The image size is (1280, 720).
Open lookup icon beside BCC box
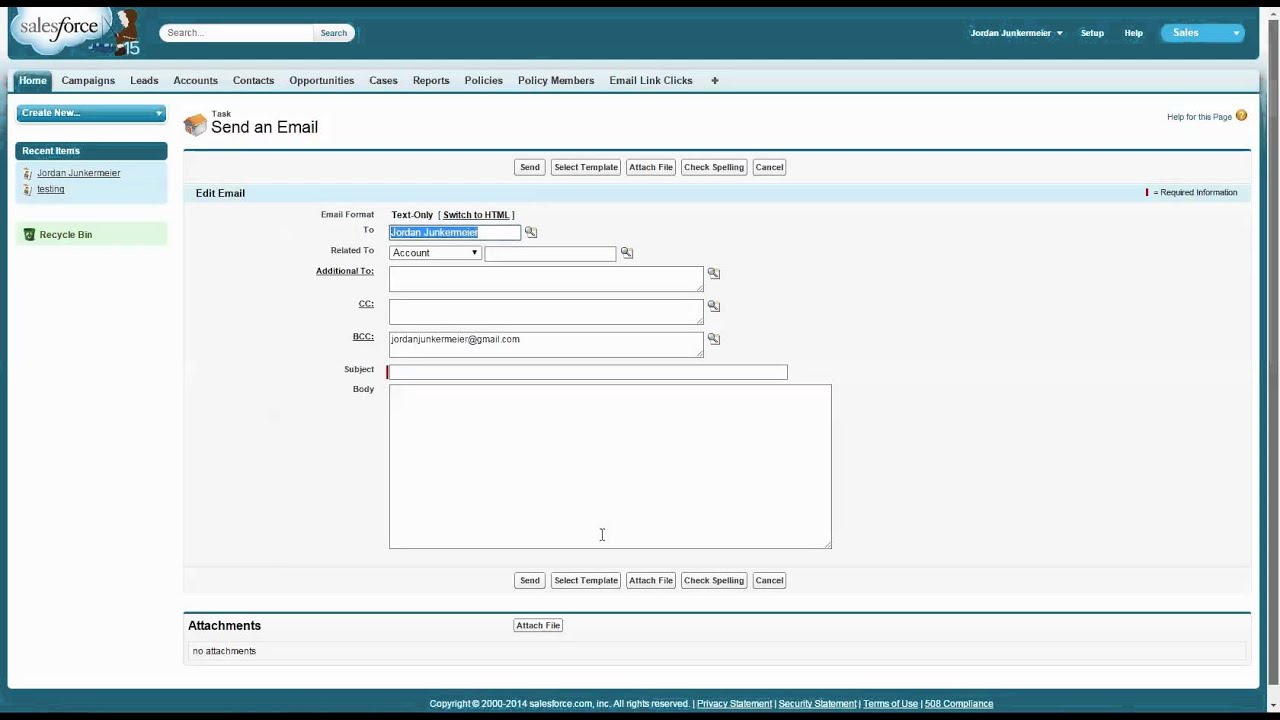[x=714, y=339]
